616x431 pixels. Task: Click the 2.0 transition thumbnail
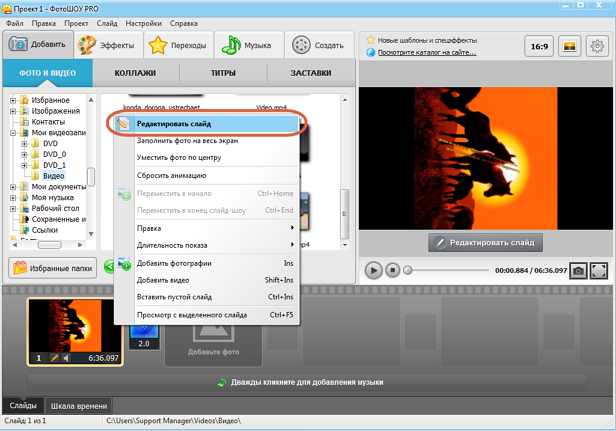coord(144,337)
